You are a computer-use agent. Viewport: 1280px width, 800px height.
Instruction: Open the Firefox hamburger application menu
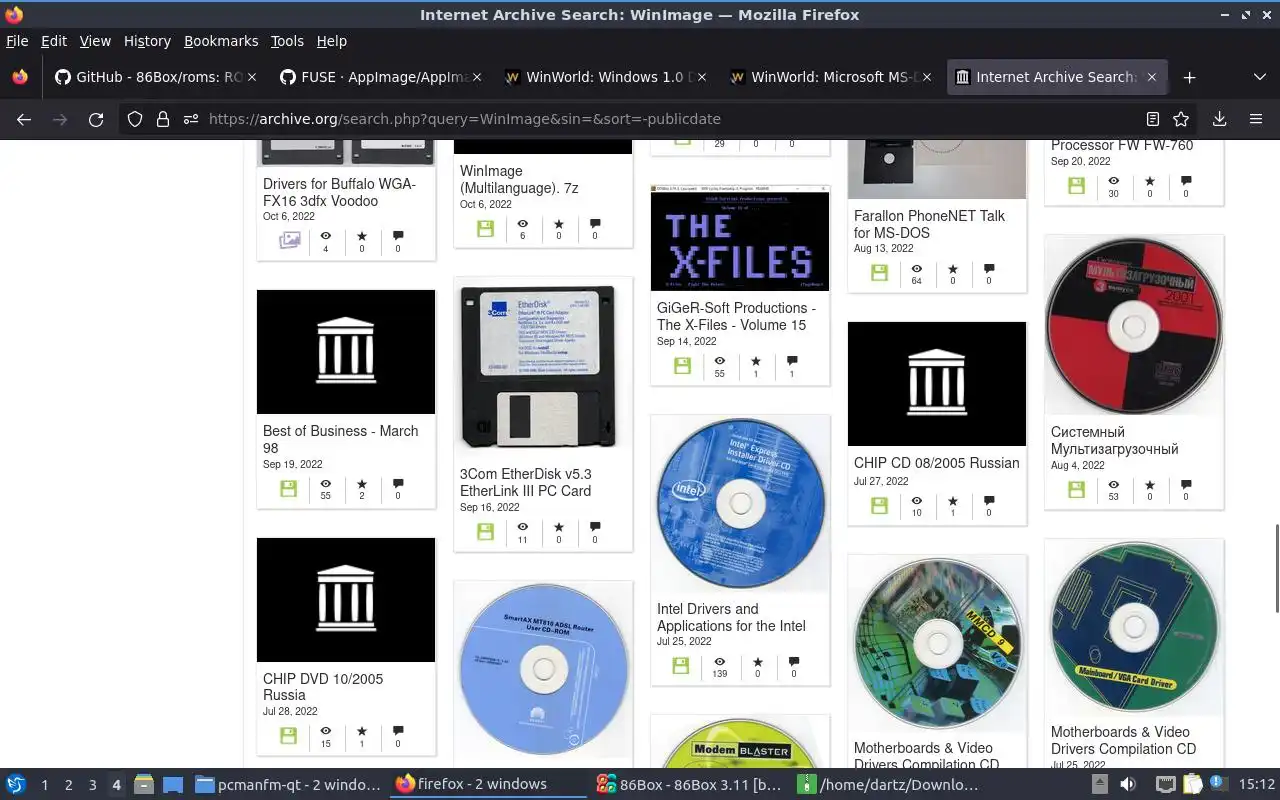point(1256,119)
